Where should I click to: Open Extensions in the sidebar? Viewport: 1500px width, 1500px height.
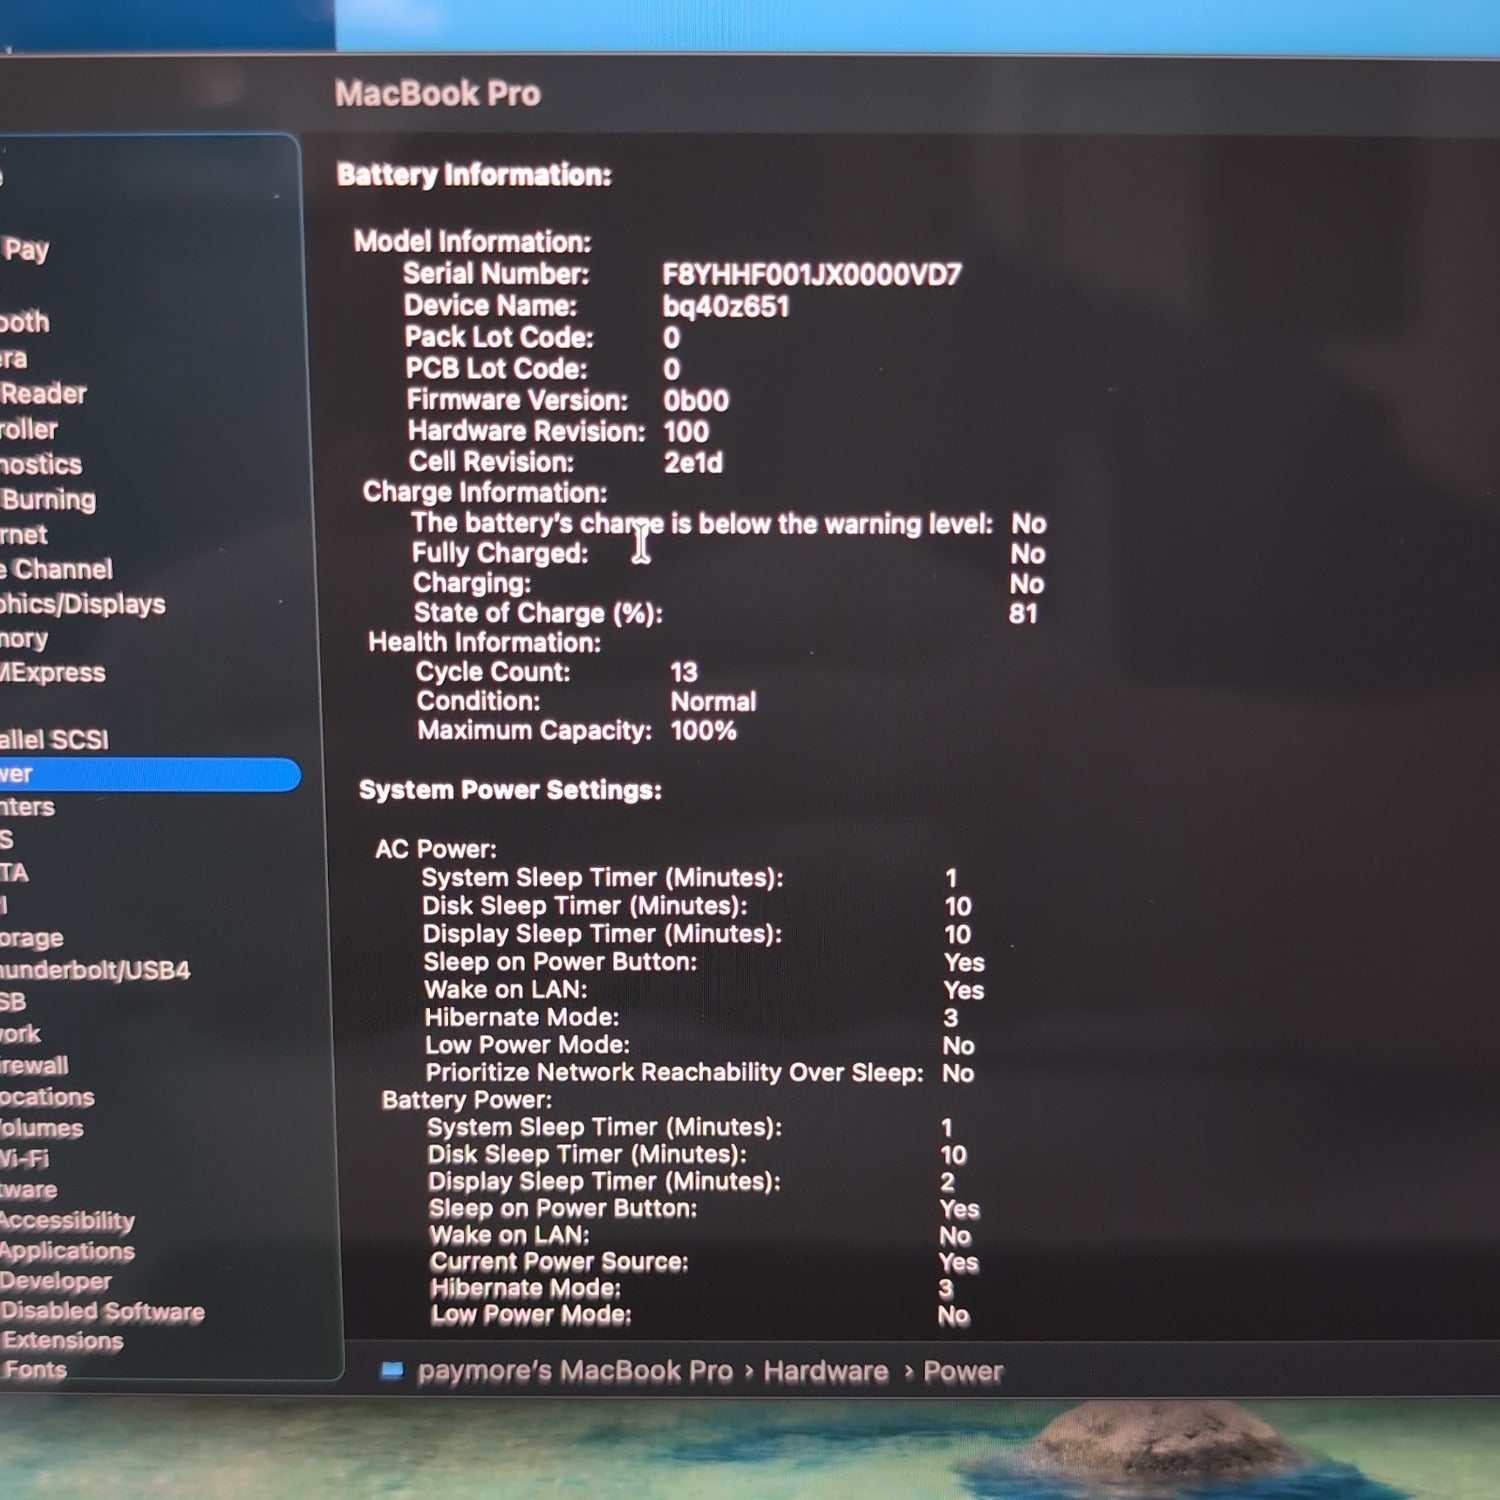[62, 1341]
